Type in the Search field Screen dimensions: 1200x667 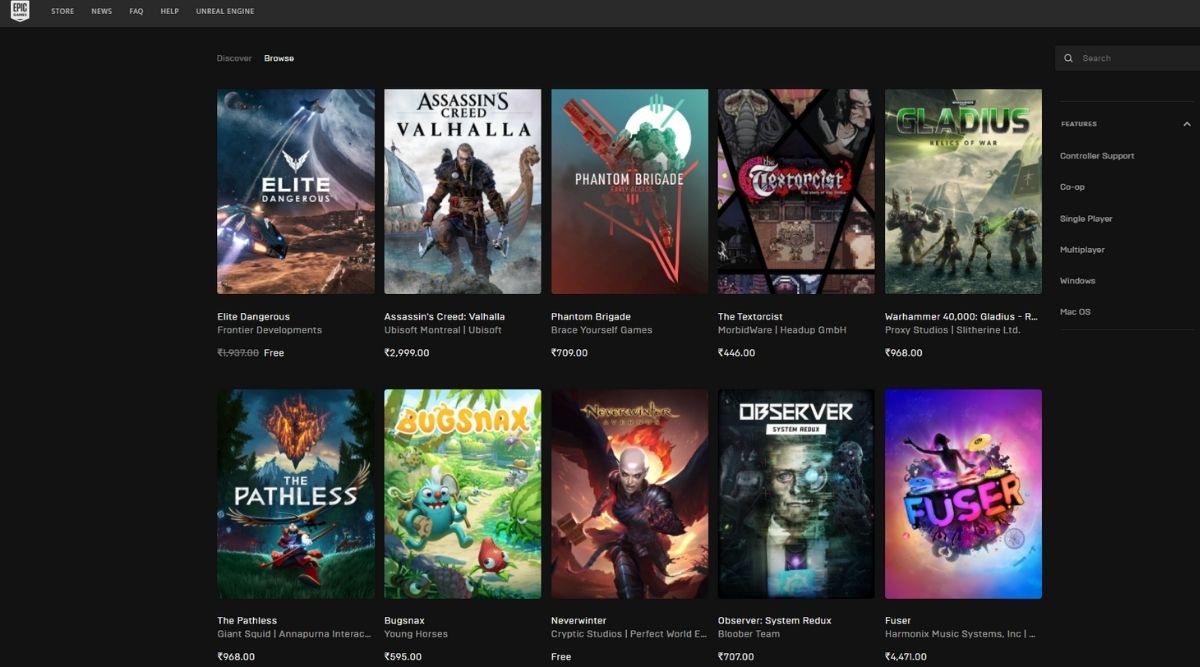[x=1135, y=58]
